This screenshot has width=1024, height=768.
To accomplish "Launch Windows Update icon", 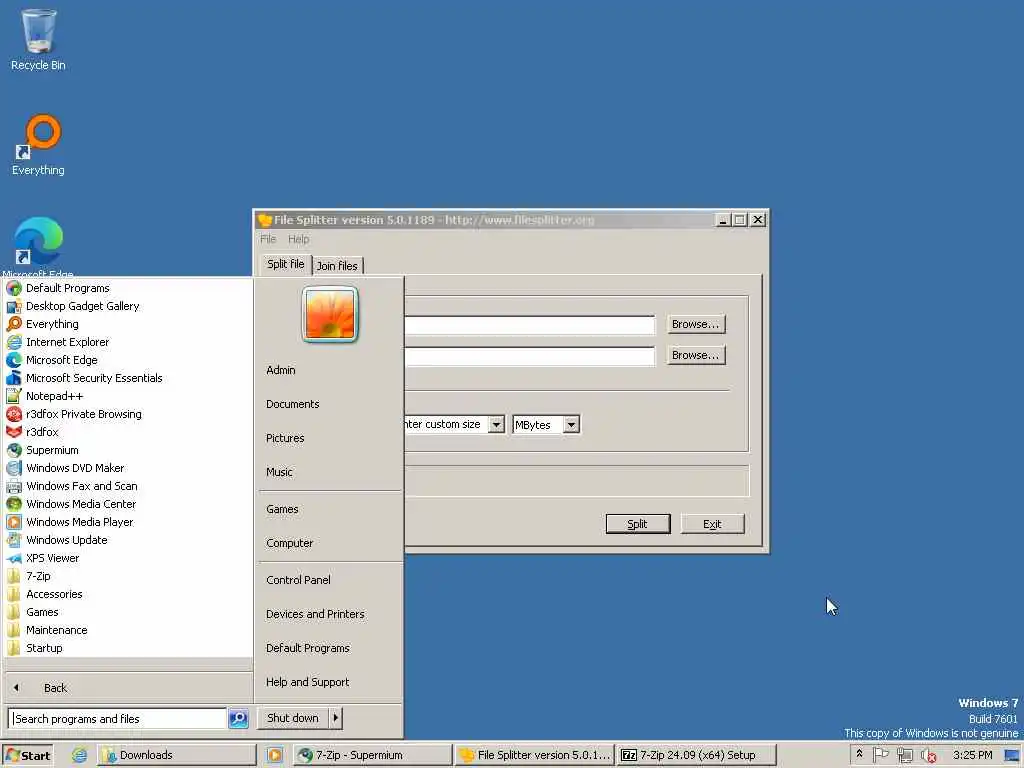I will [14, 540].
